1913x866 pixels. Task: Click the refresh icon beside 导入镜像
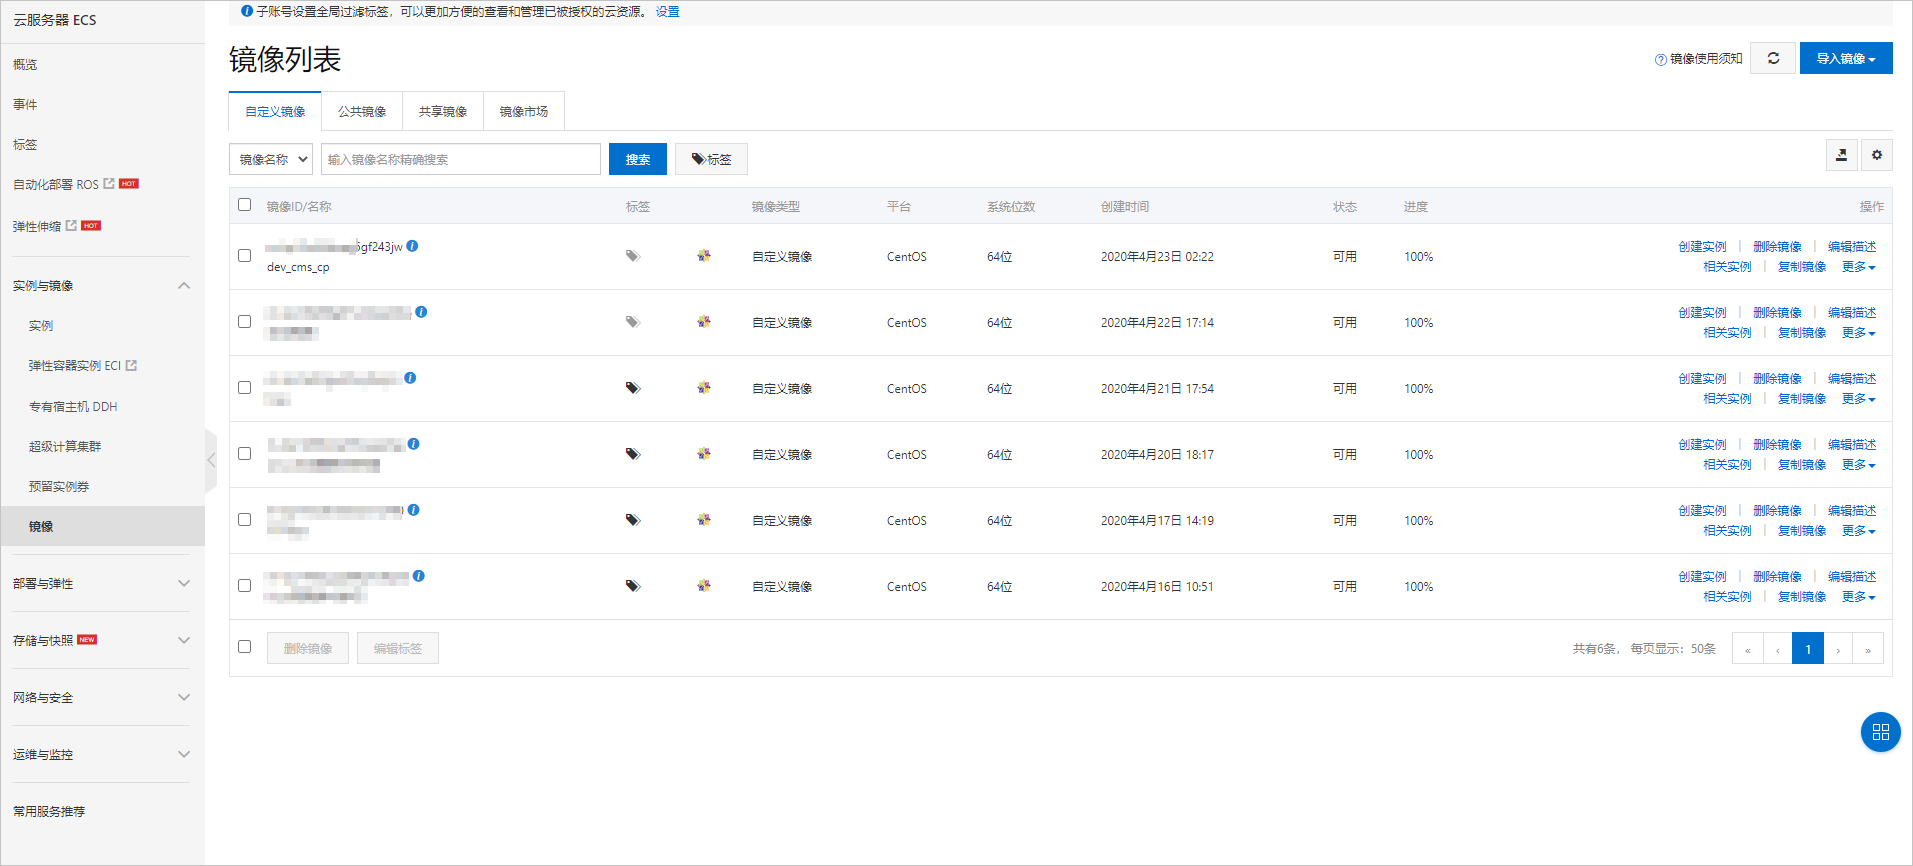coord(1773,58)
